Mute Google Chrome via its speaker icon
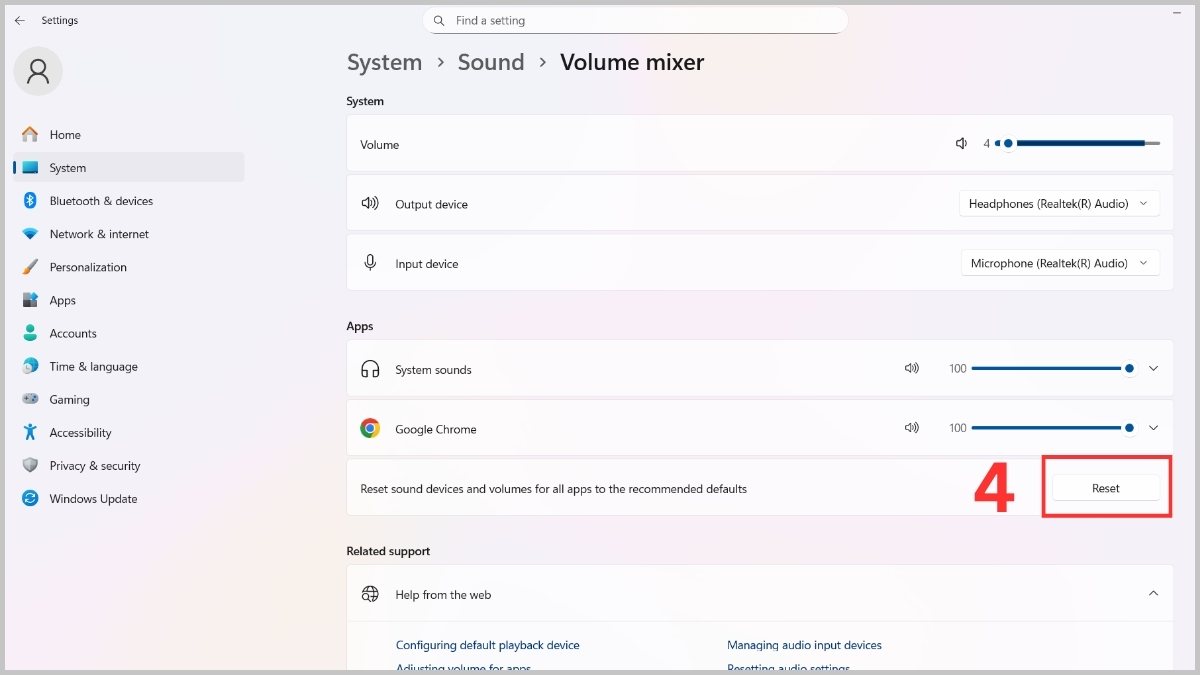Screen dimensions: 1200x675 911,428
